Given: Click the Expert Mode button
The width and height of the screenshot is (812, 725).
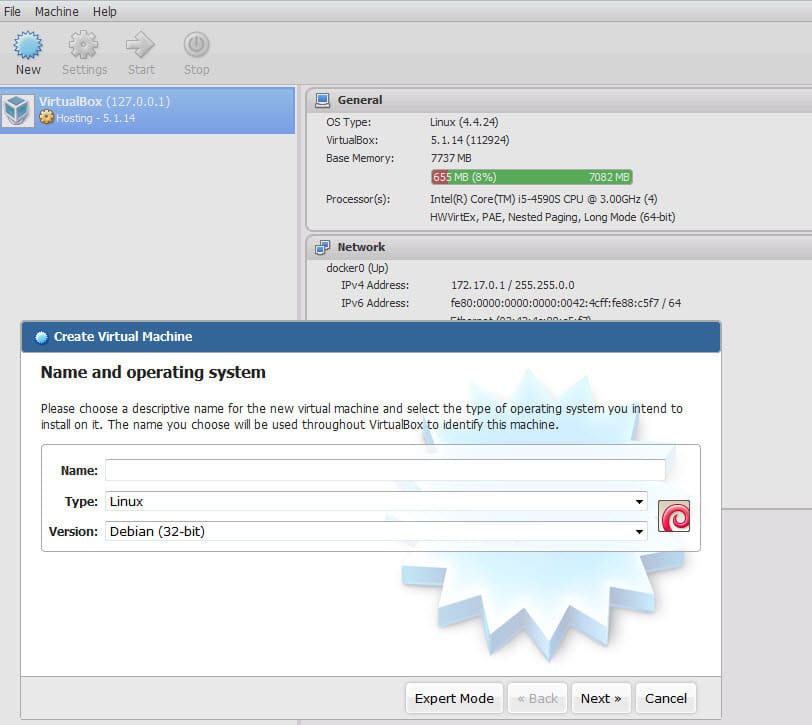Looking at the screenshot, I should click(454, 699).
